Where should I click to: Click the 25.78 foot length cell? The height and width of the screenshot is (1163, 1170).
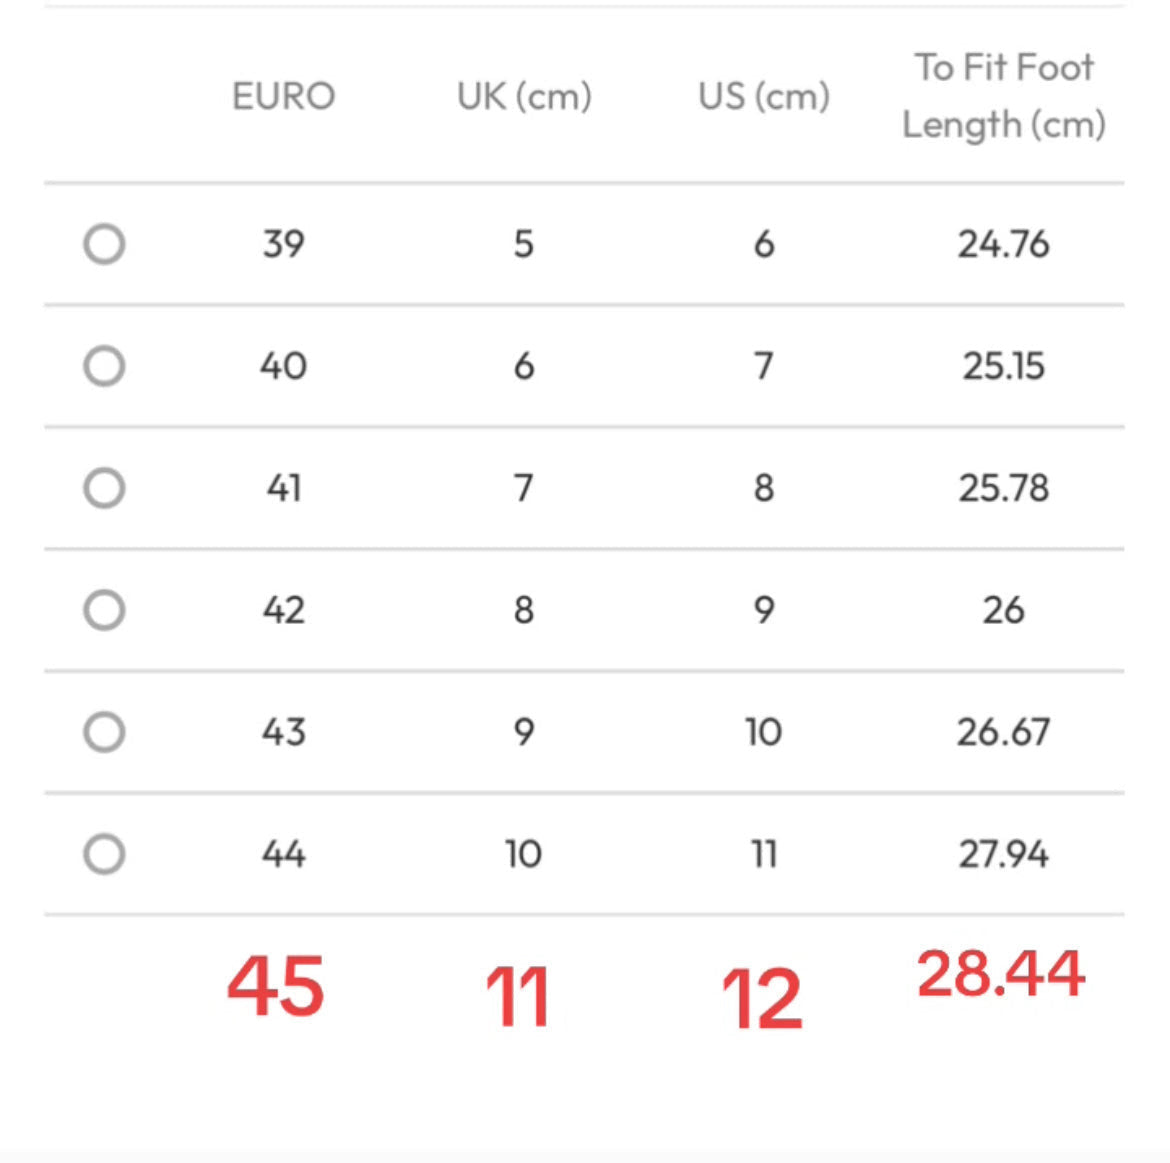(x=1004, y=488)
